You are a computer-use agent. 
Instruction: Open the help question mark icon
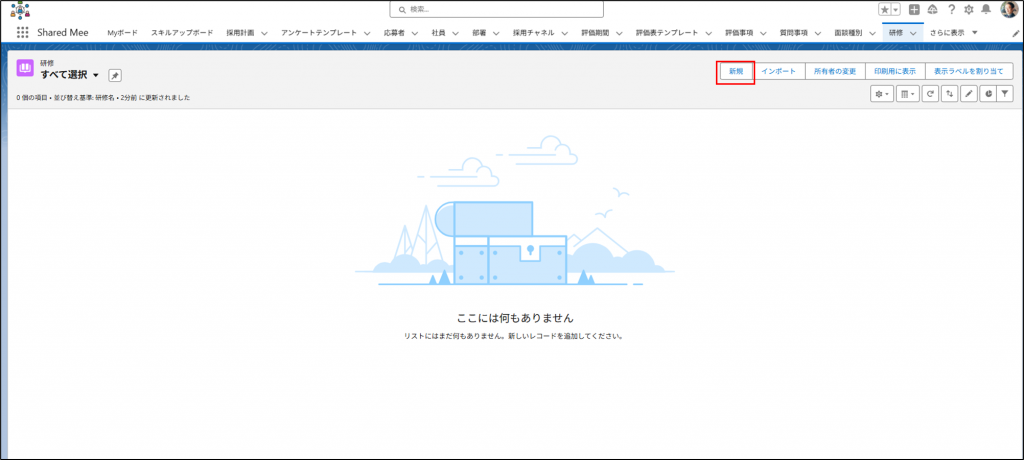(x=950, y=9)
